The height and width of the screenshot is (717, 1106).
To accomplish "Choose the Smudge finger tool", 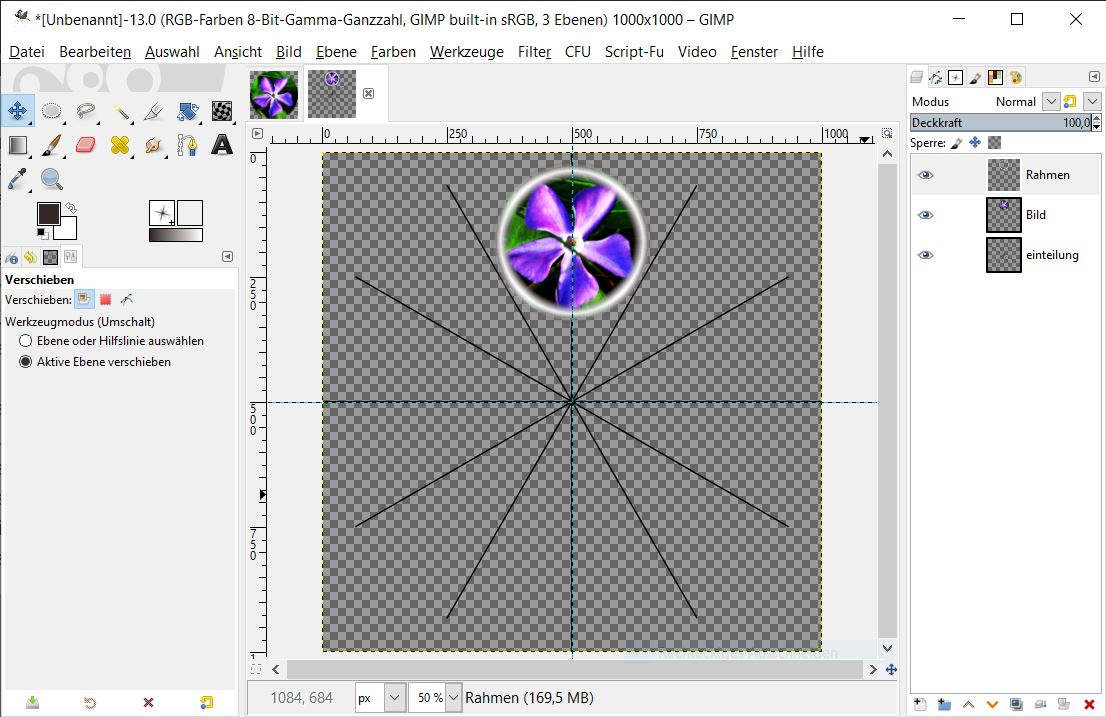I will [154, 145].
